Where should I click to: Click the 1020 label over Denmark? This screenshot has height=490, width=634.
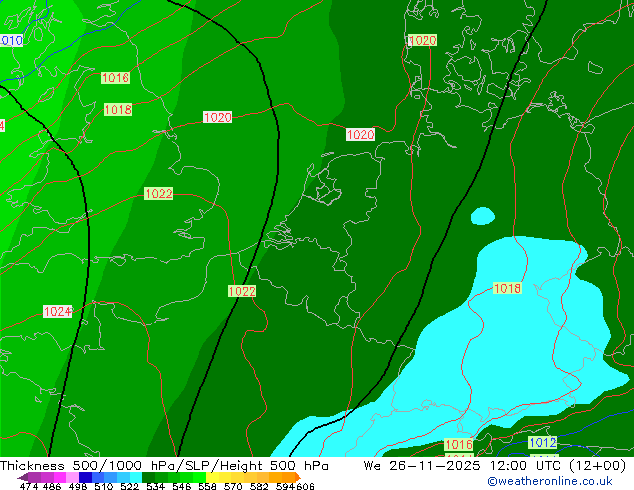422,40
